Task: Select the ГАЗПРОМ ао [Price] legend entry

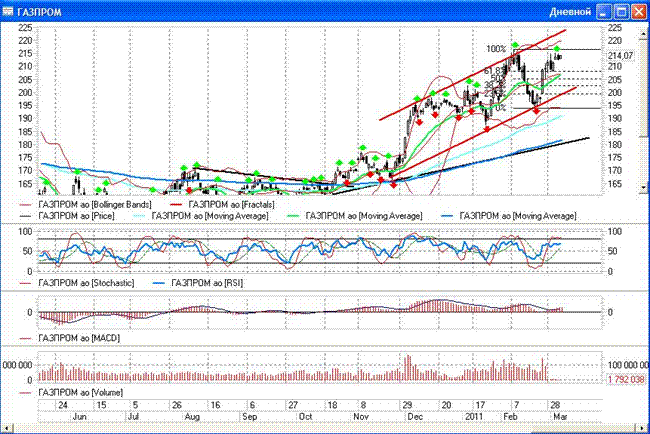Action: pos(67,216)
